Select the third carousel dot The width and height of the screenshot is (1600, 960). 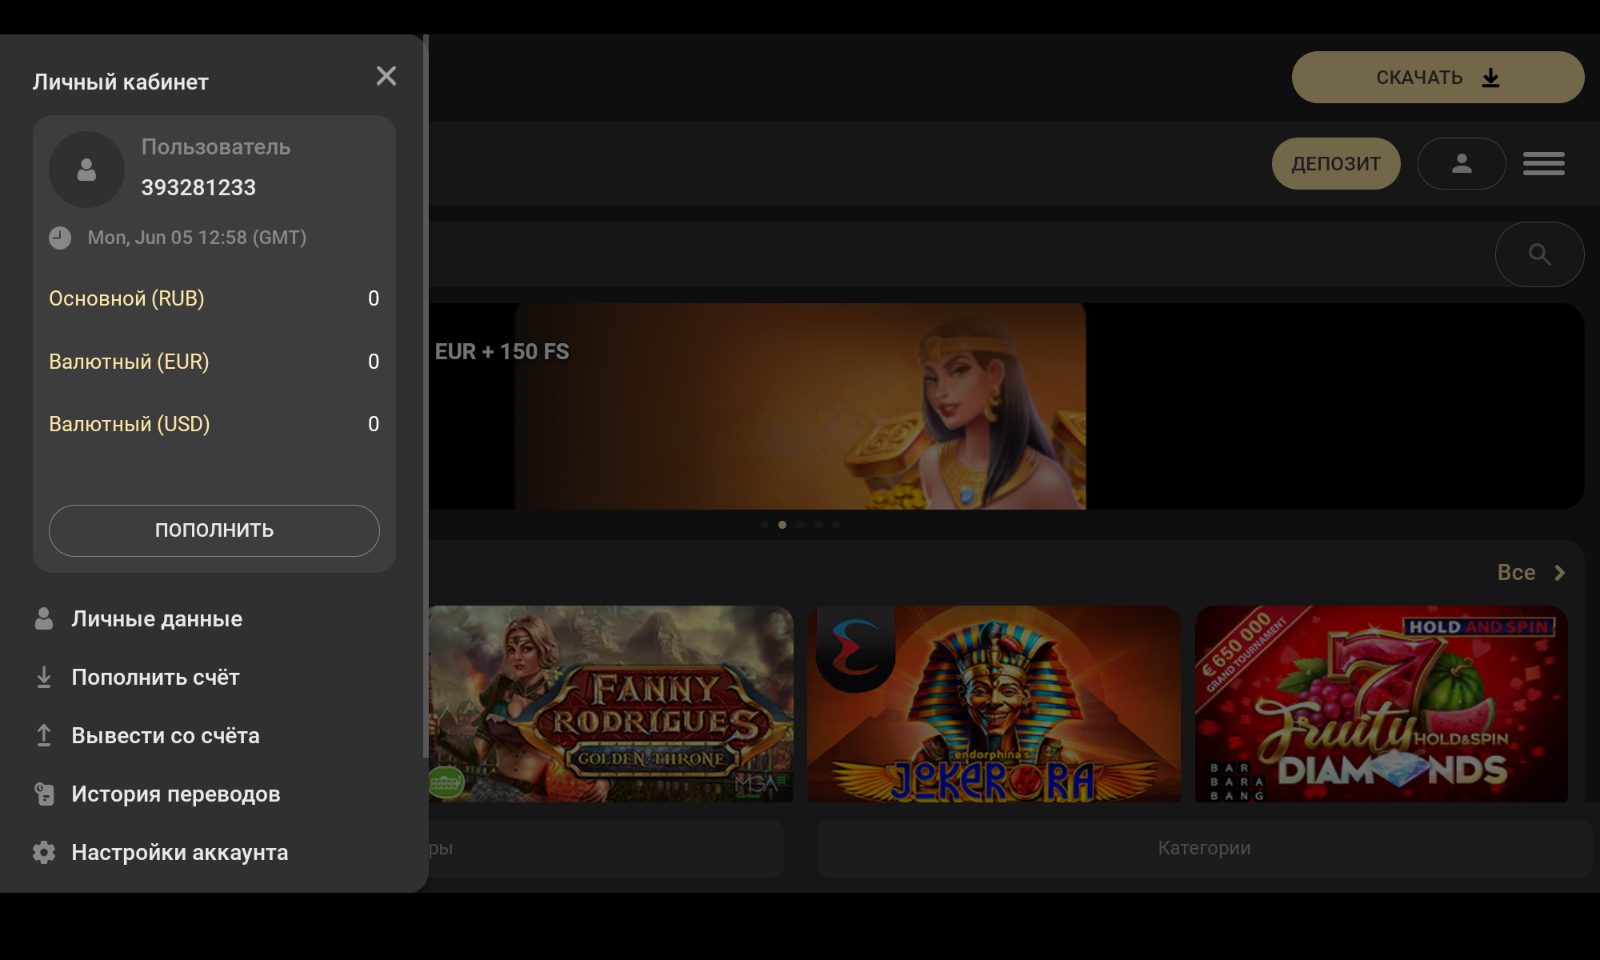pos(800,525)
